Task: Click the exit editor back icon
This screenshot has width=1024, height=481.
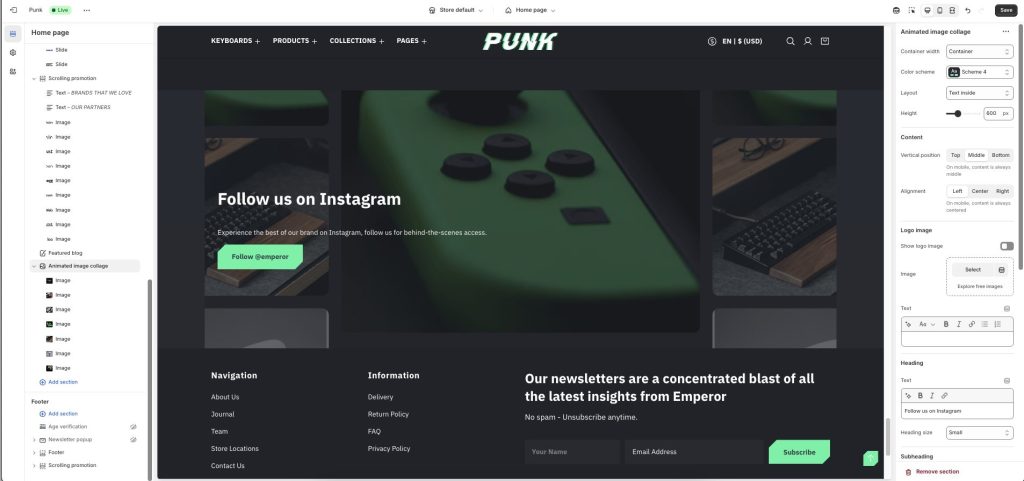Action: (13, 10)
